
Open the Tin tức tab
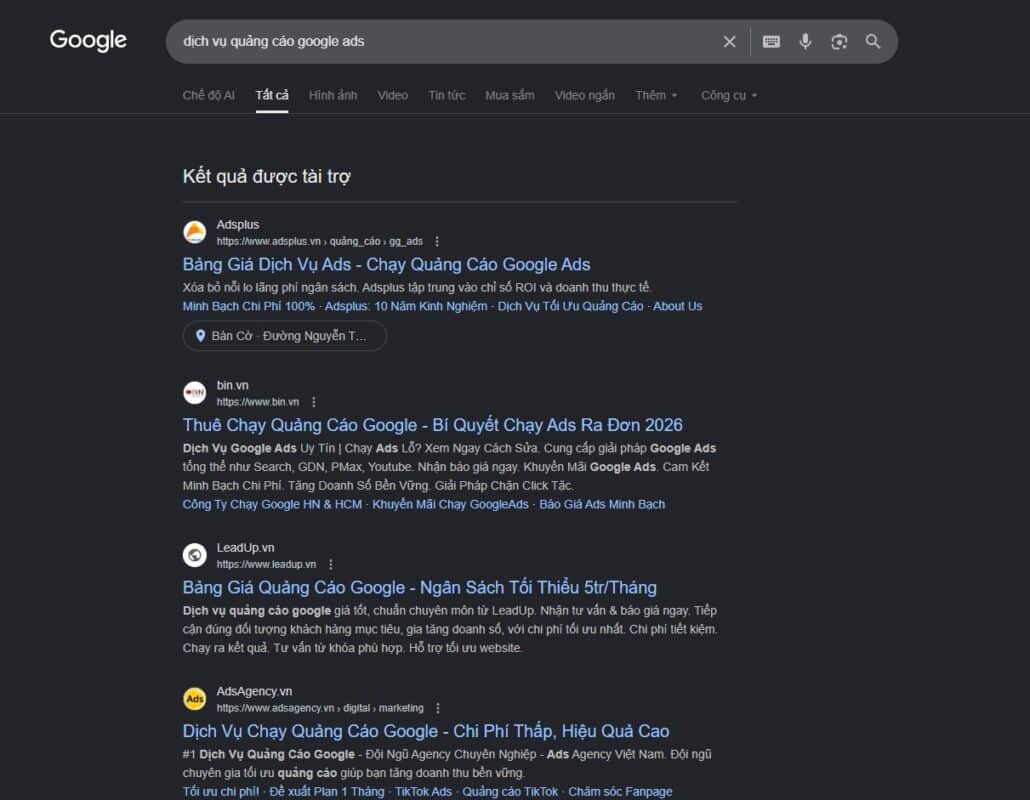[x=447, y=95]
